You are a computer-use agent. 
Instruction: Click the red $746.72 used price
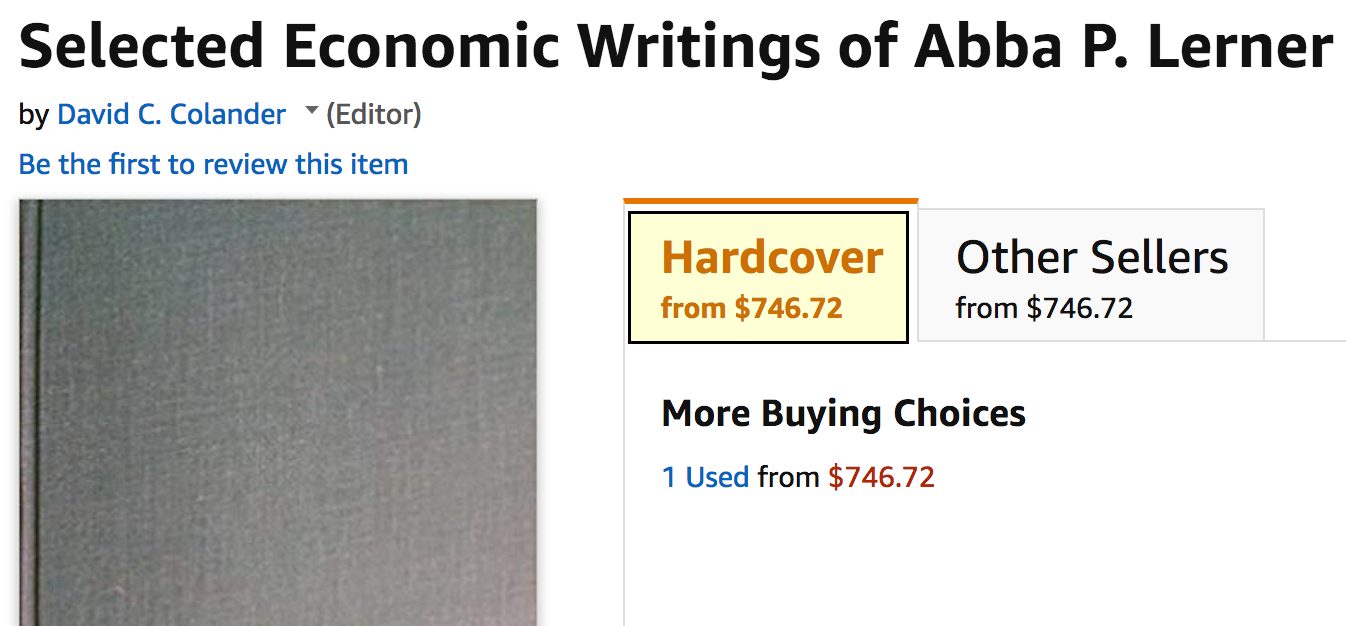pos(881,477)
